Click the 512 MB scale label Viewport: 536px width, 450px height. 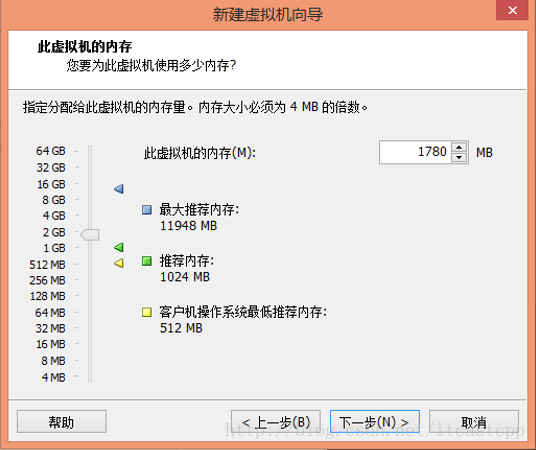pyautogui.click(x=47, y=265)
